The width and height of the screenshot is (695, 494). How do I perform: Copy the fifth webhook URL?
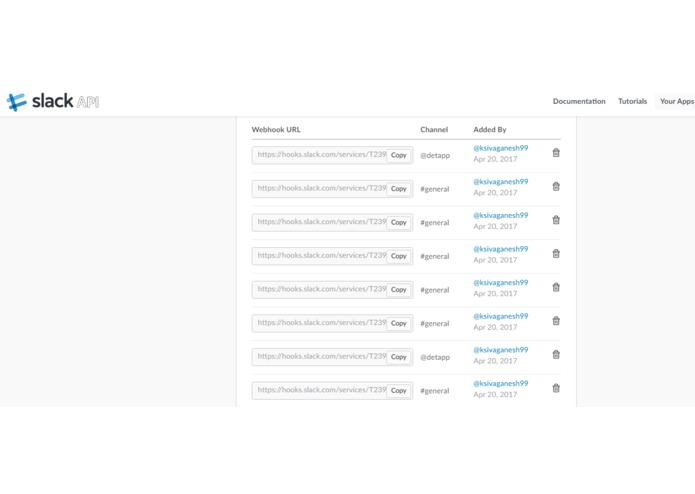[398, 290]
